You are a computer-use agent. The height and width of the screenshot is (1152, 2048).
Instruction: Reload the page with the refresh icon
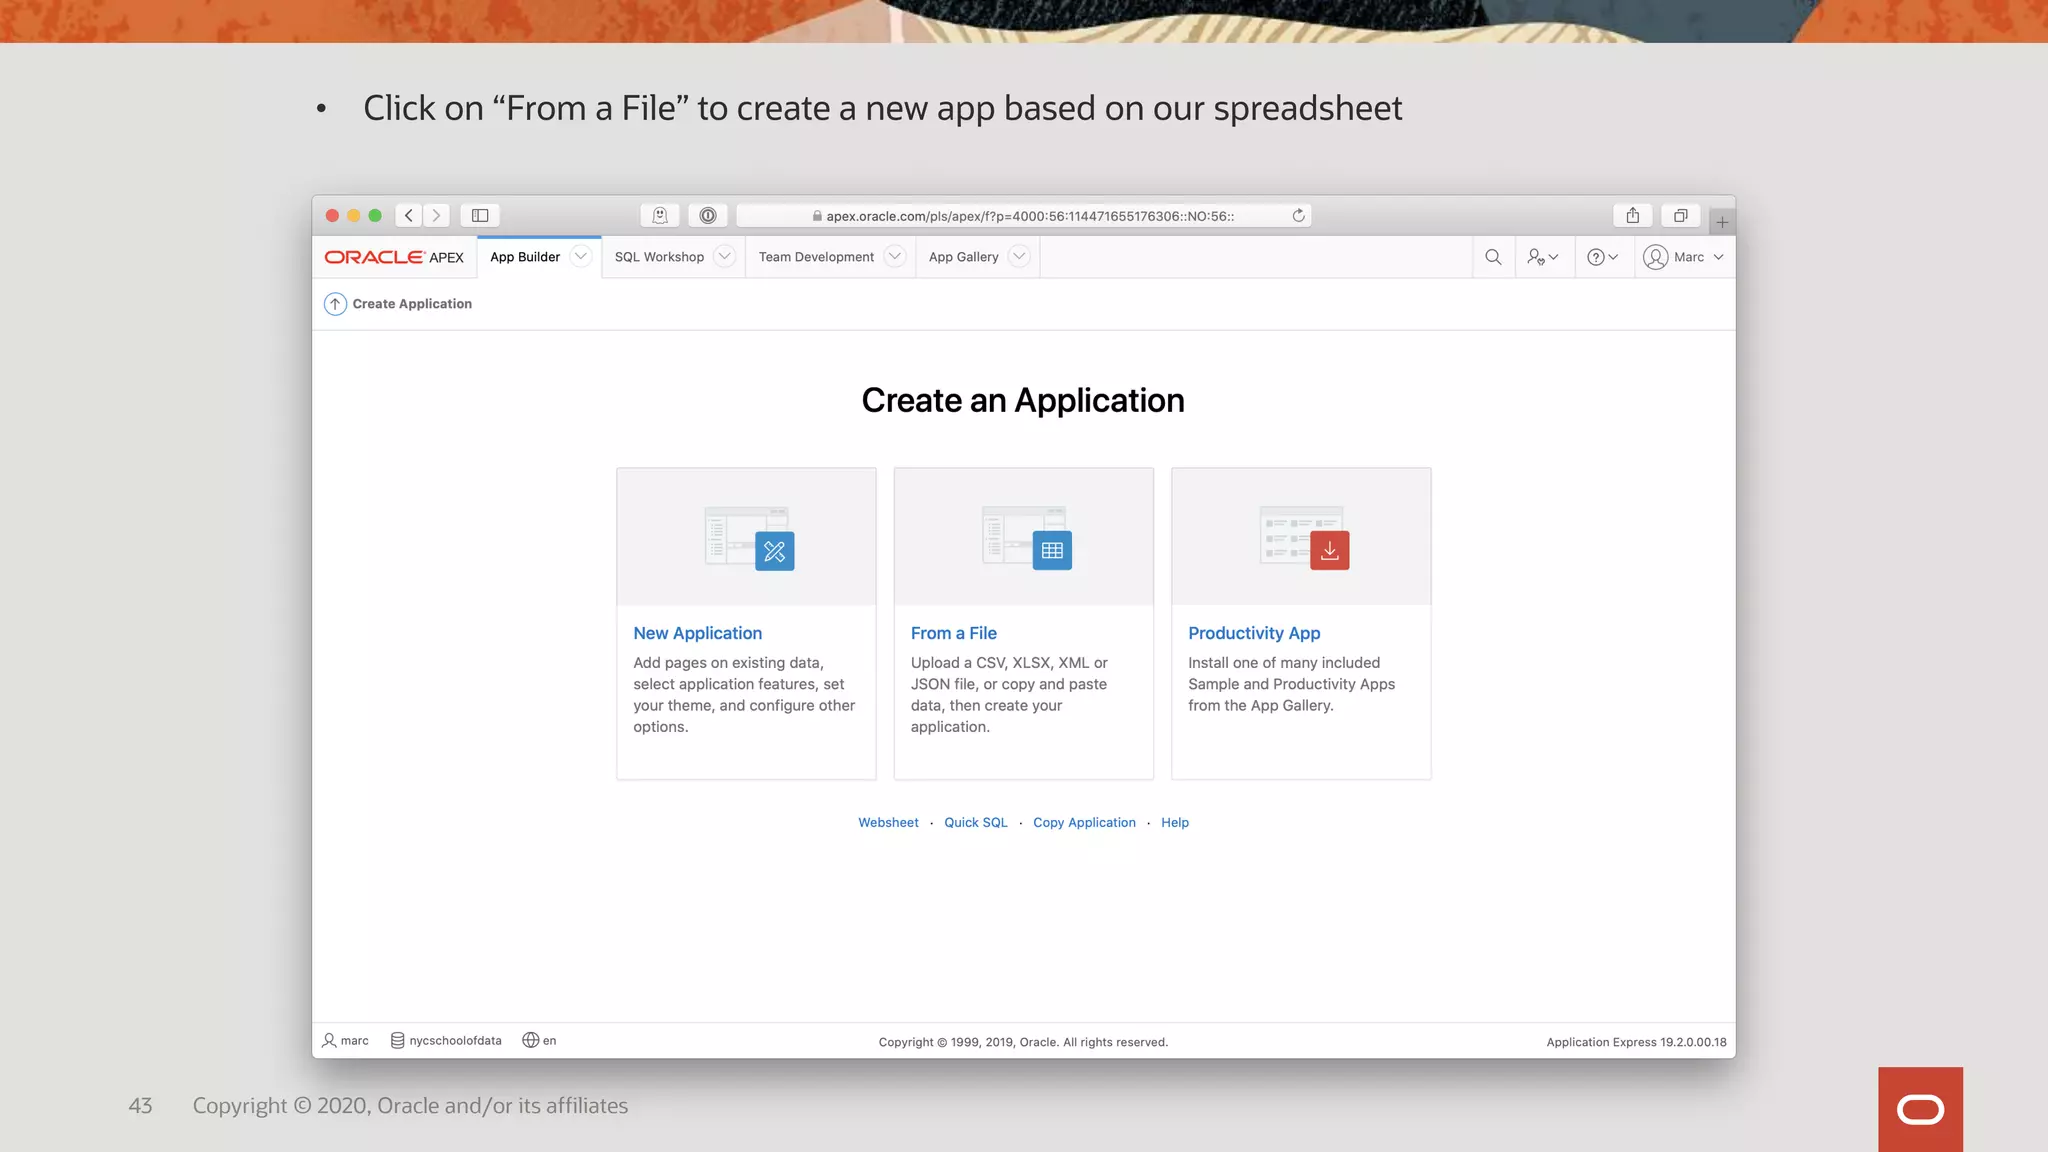(1298, 215)
